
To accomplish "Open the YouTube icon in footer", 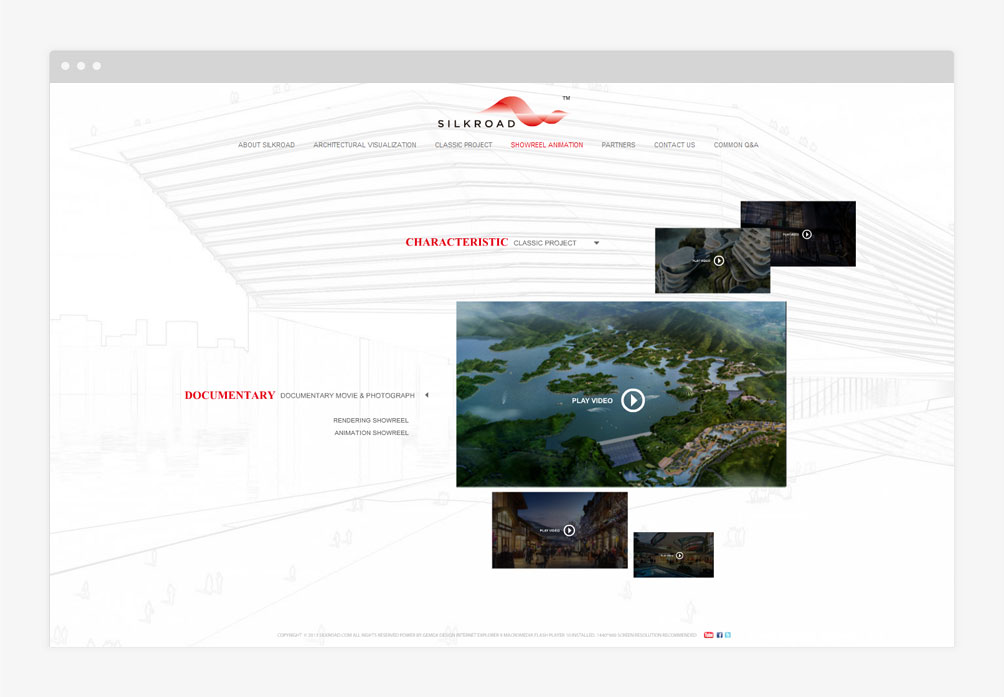I will tap(708, 635).
